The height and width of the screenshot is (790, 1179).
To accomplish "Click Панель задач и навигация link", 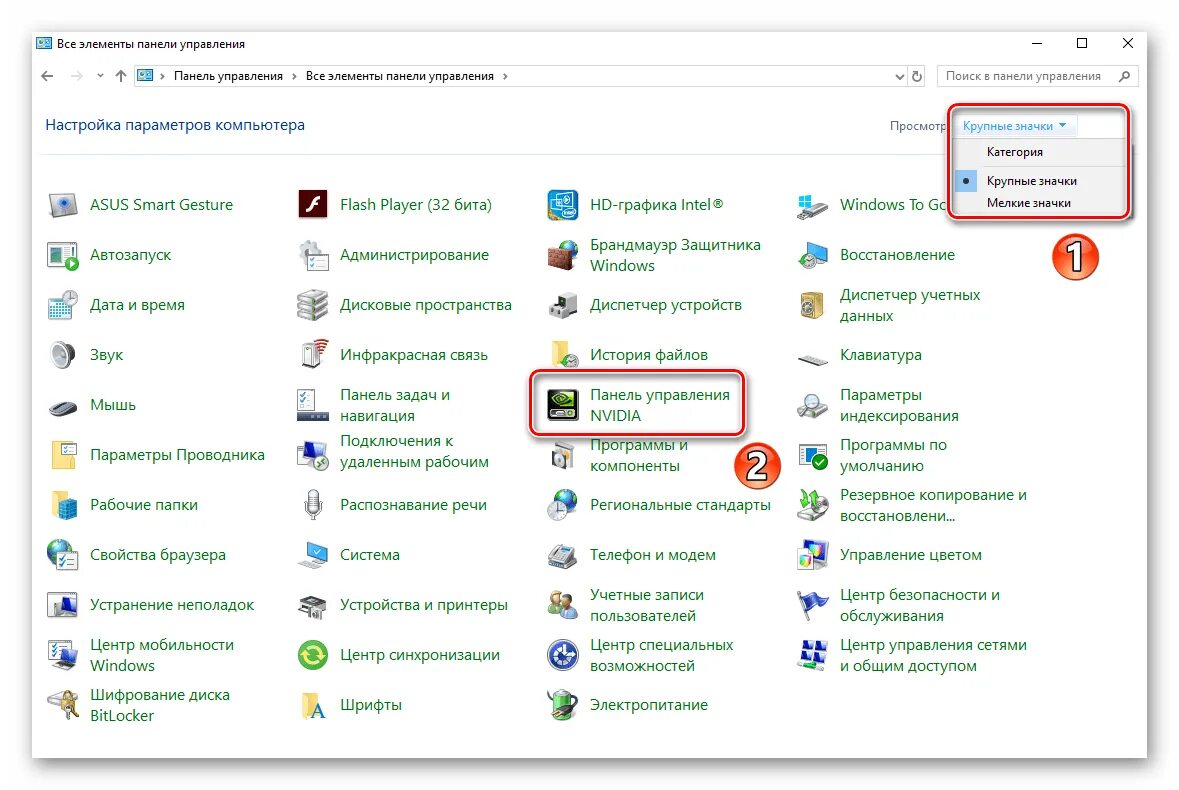I will pos(395,405).
